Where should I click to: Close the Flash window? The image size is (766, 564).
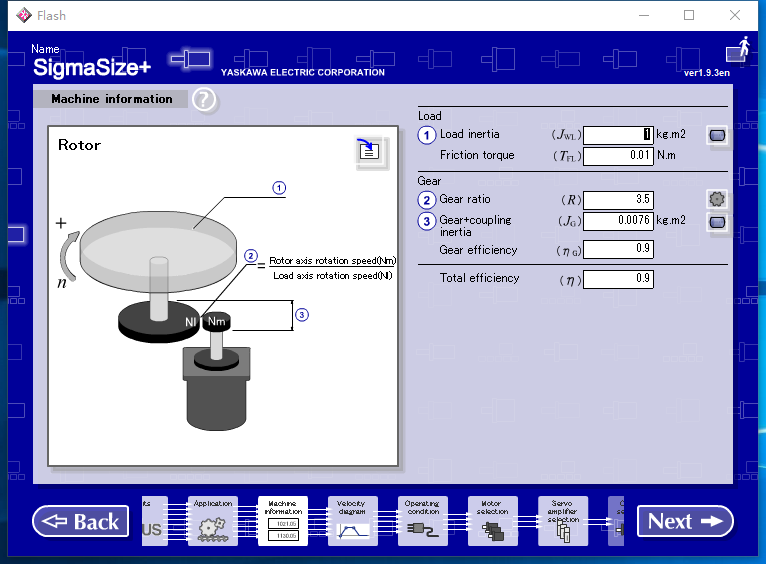pos(735,15)
